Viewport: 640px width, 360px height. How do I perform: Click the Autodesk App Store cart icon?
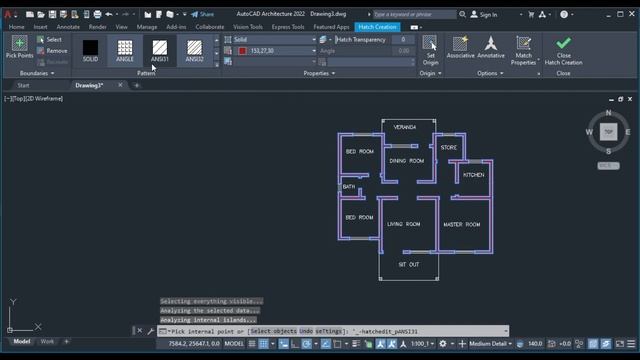point(531,14)
